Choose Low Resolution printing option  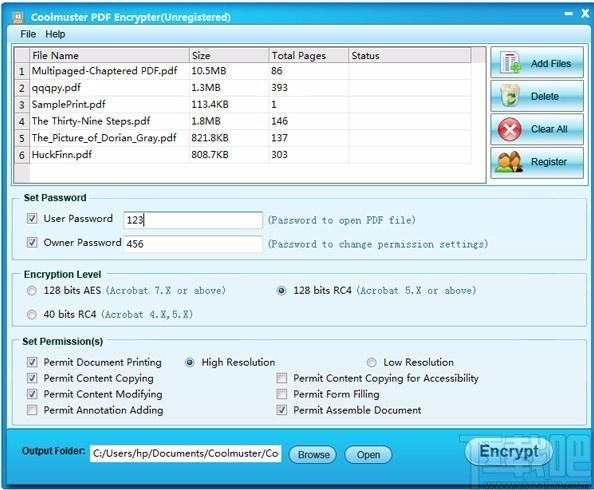372,363
